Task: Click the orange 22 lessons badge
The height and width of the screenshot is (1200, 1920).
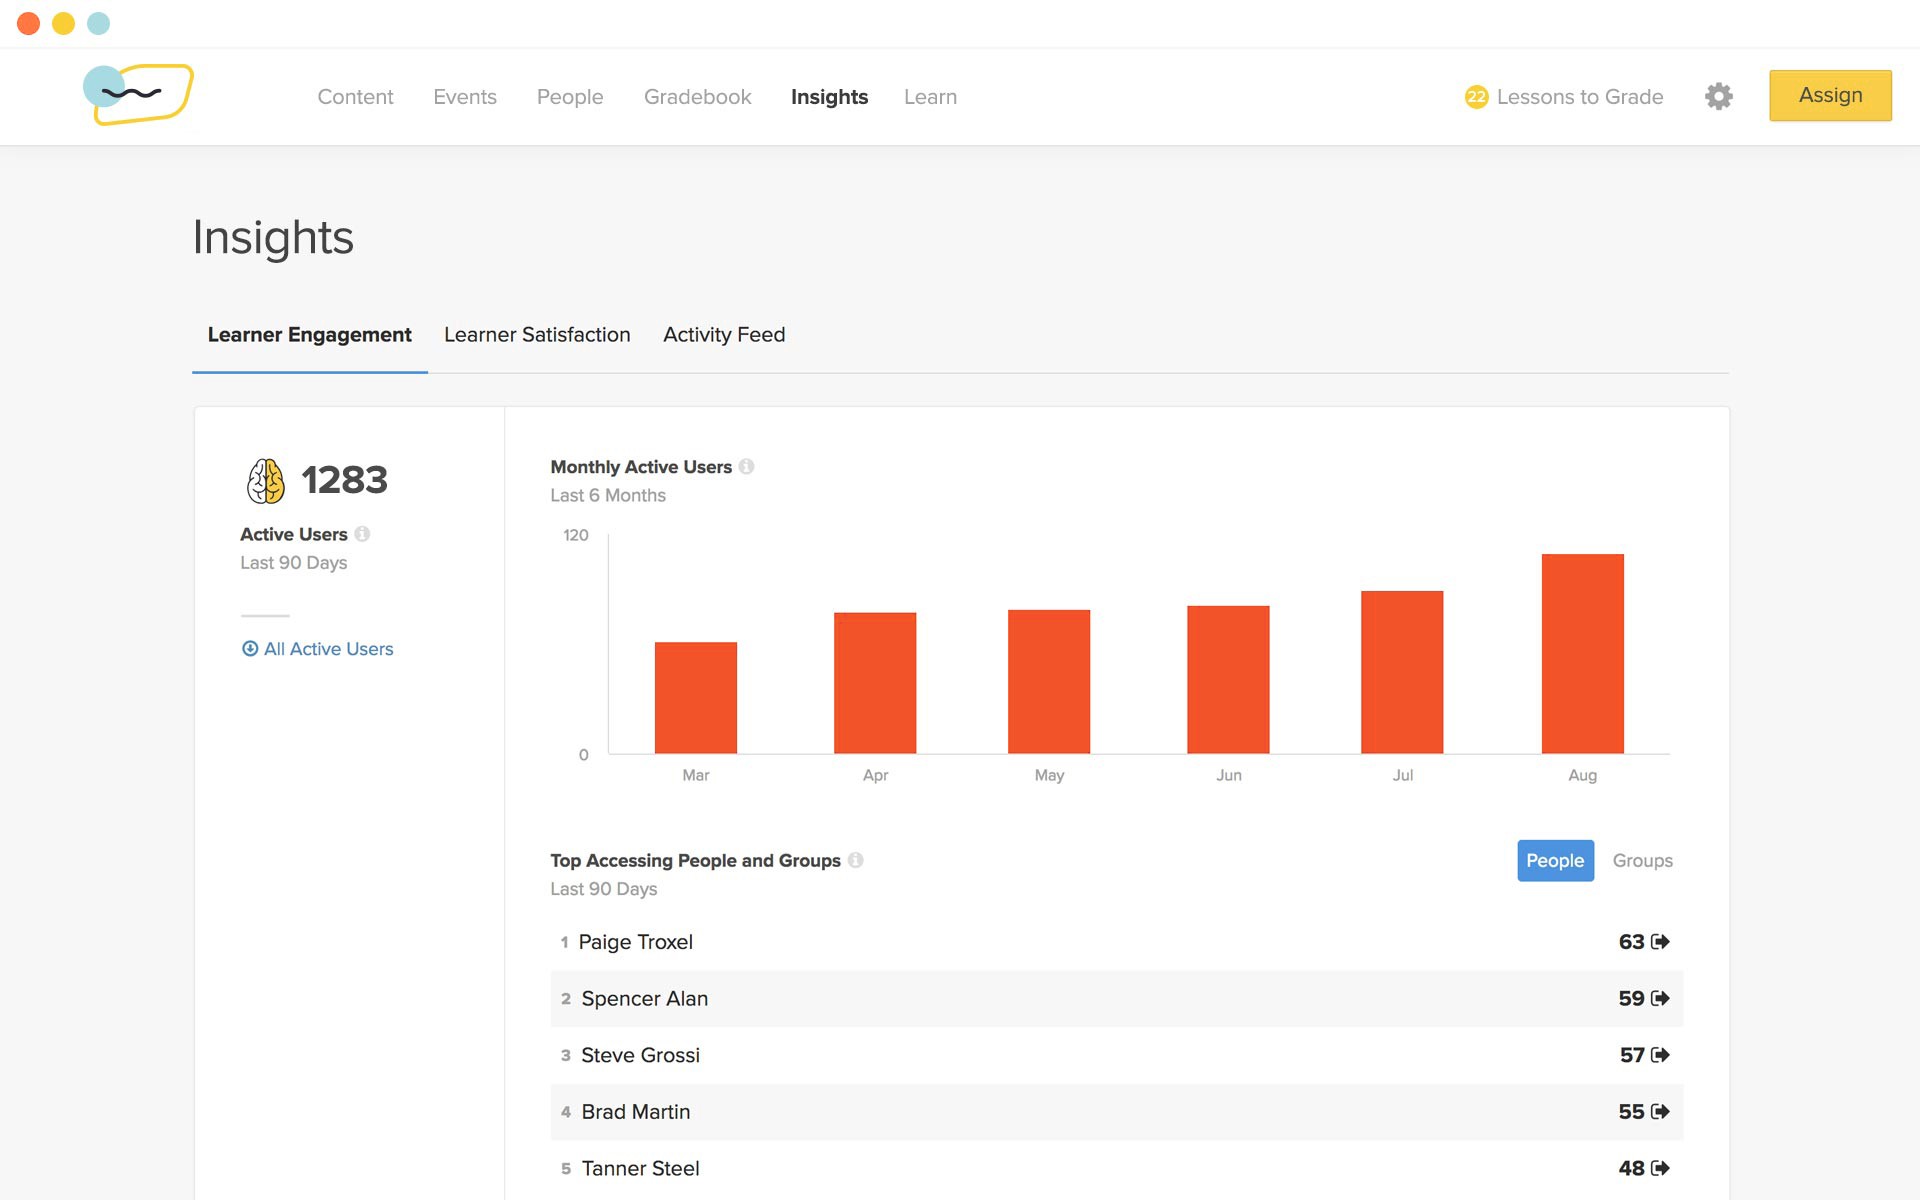Action: pos(1476,96)
